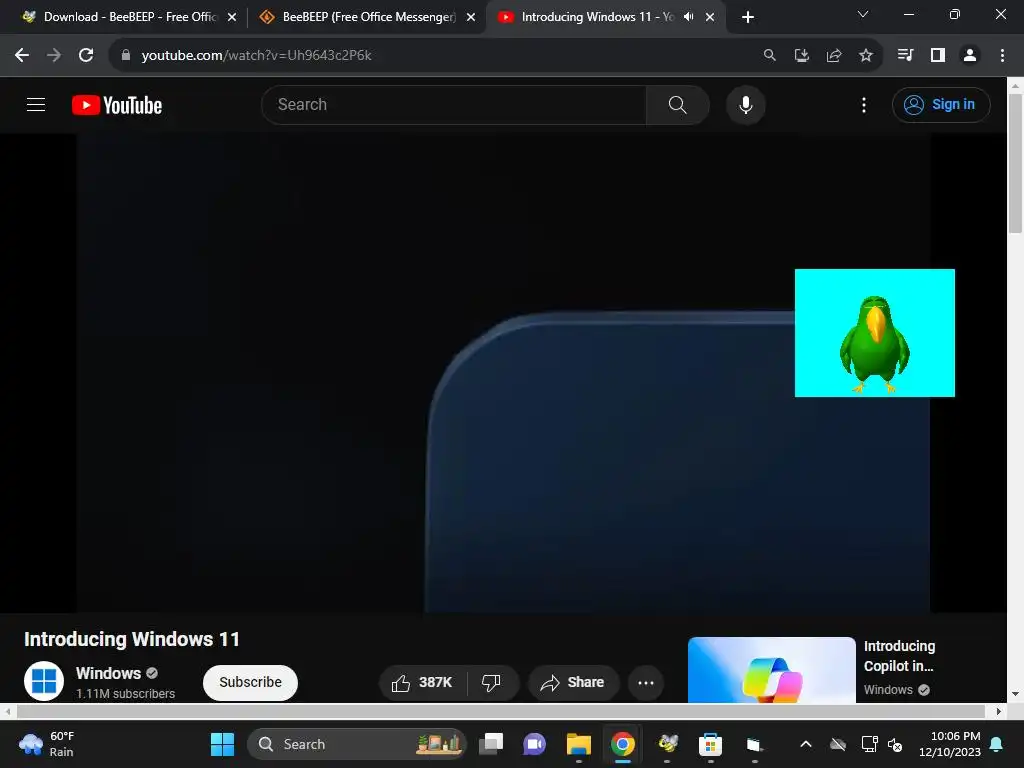Click the network display tray icon
Image resolution: width=1024 pixels, height=768 pixels.
click(869, 744)
